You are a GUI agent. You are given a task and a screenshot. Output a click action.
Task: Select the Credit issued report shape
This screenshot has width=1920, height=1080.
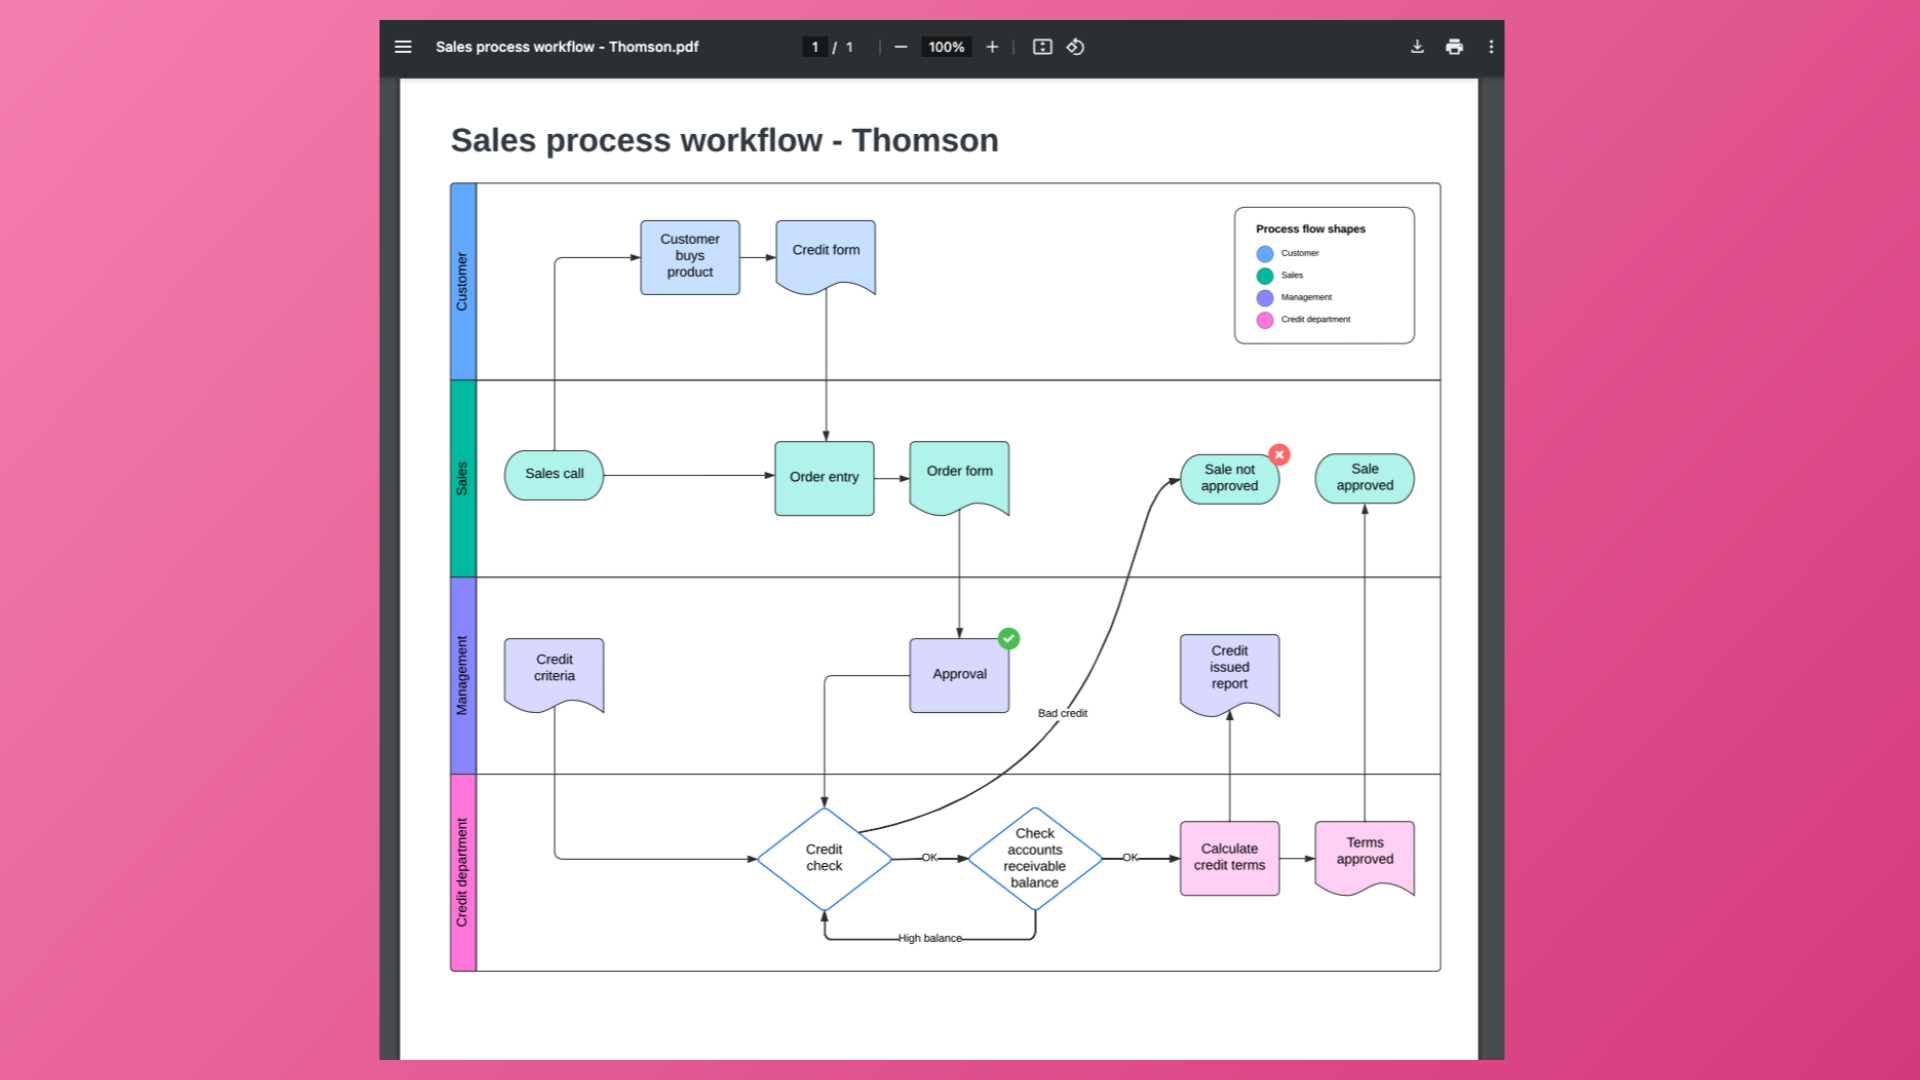click(1229, 675)
